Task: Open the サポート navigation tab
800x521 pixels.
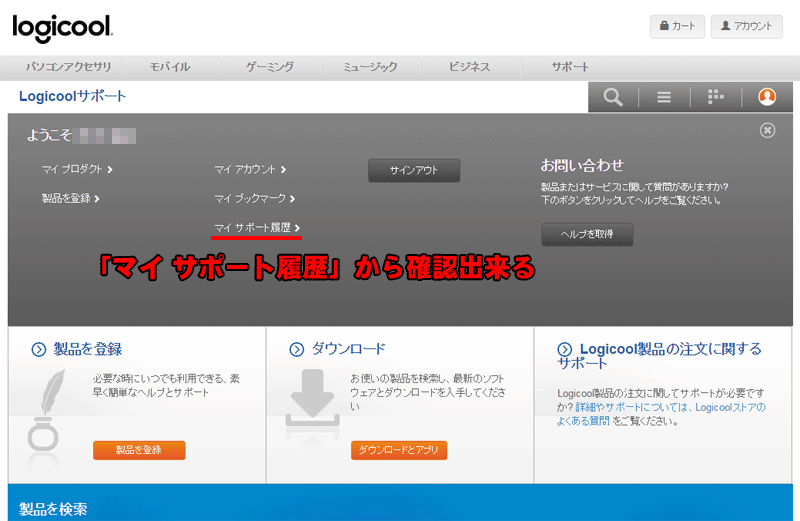Action: 570,67
